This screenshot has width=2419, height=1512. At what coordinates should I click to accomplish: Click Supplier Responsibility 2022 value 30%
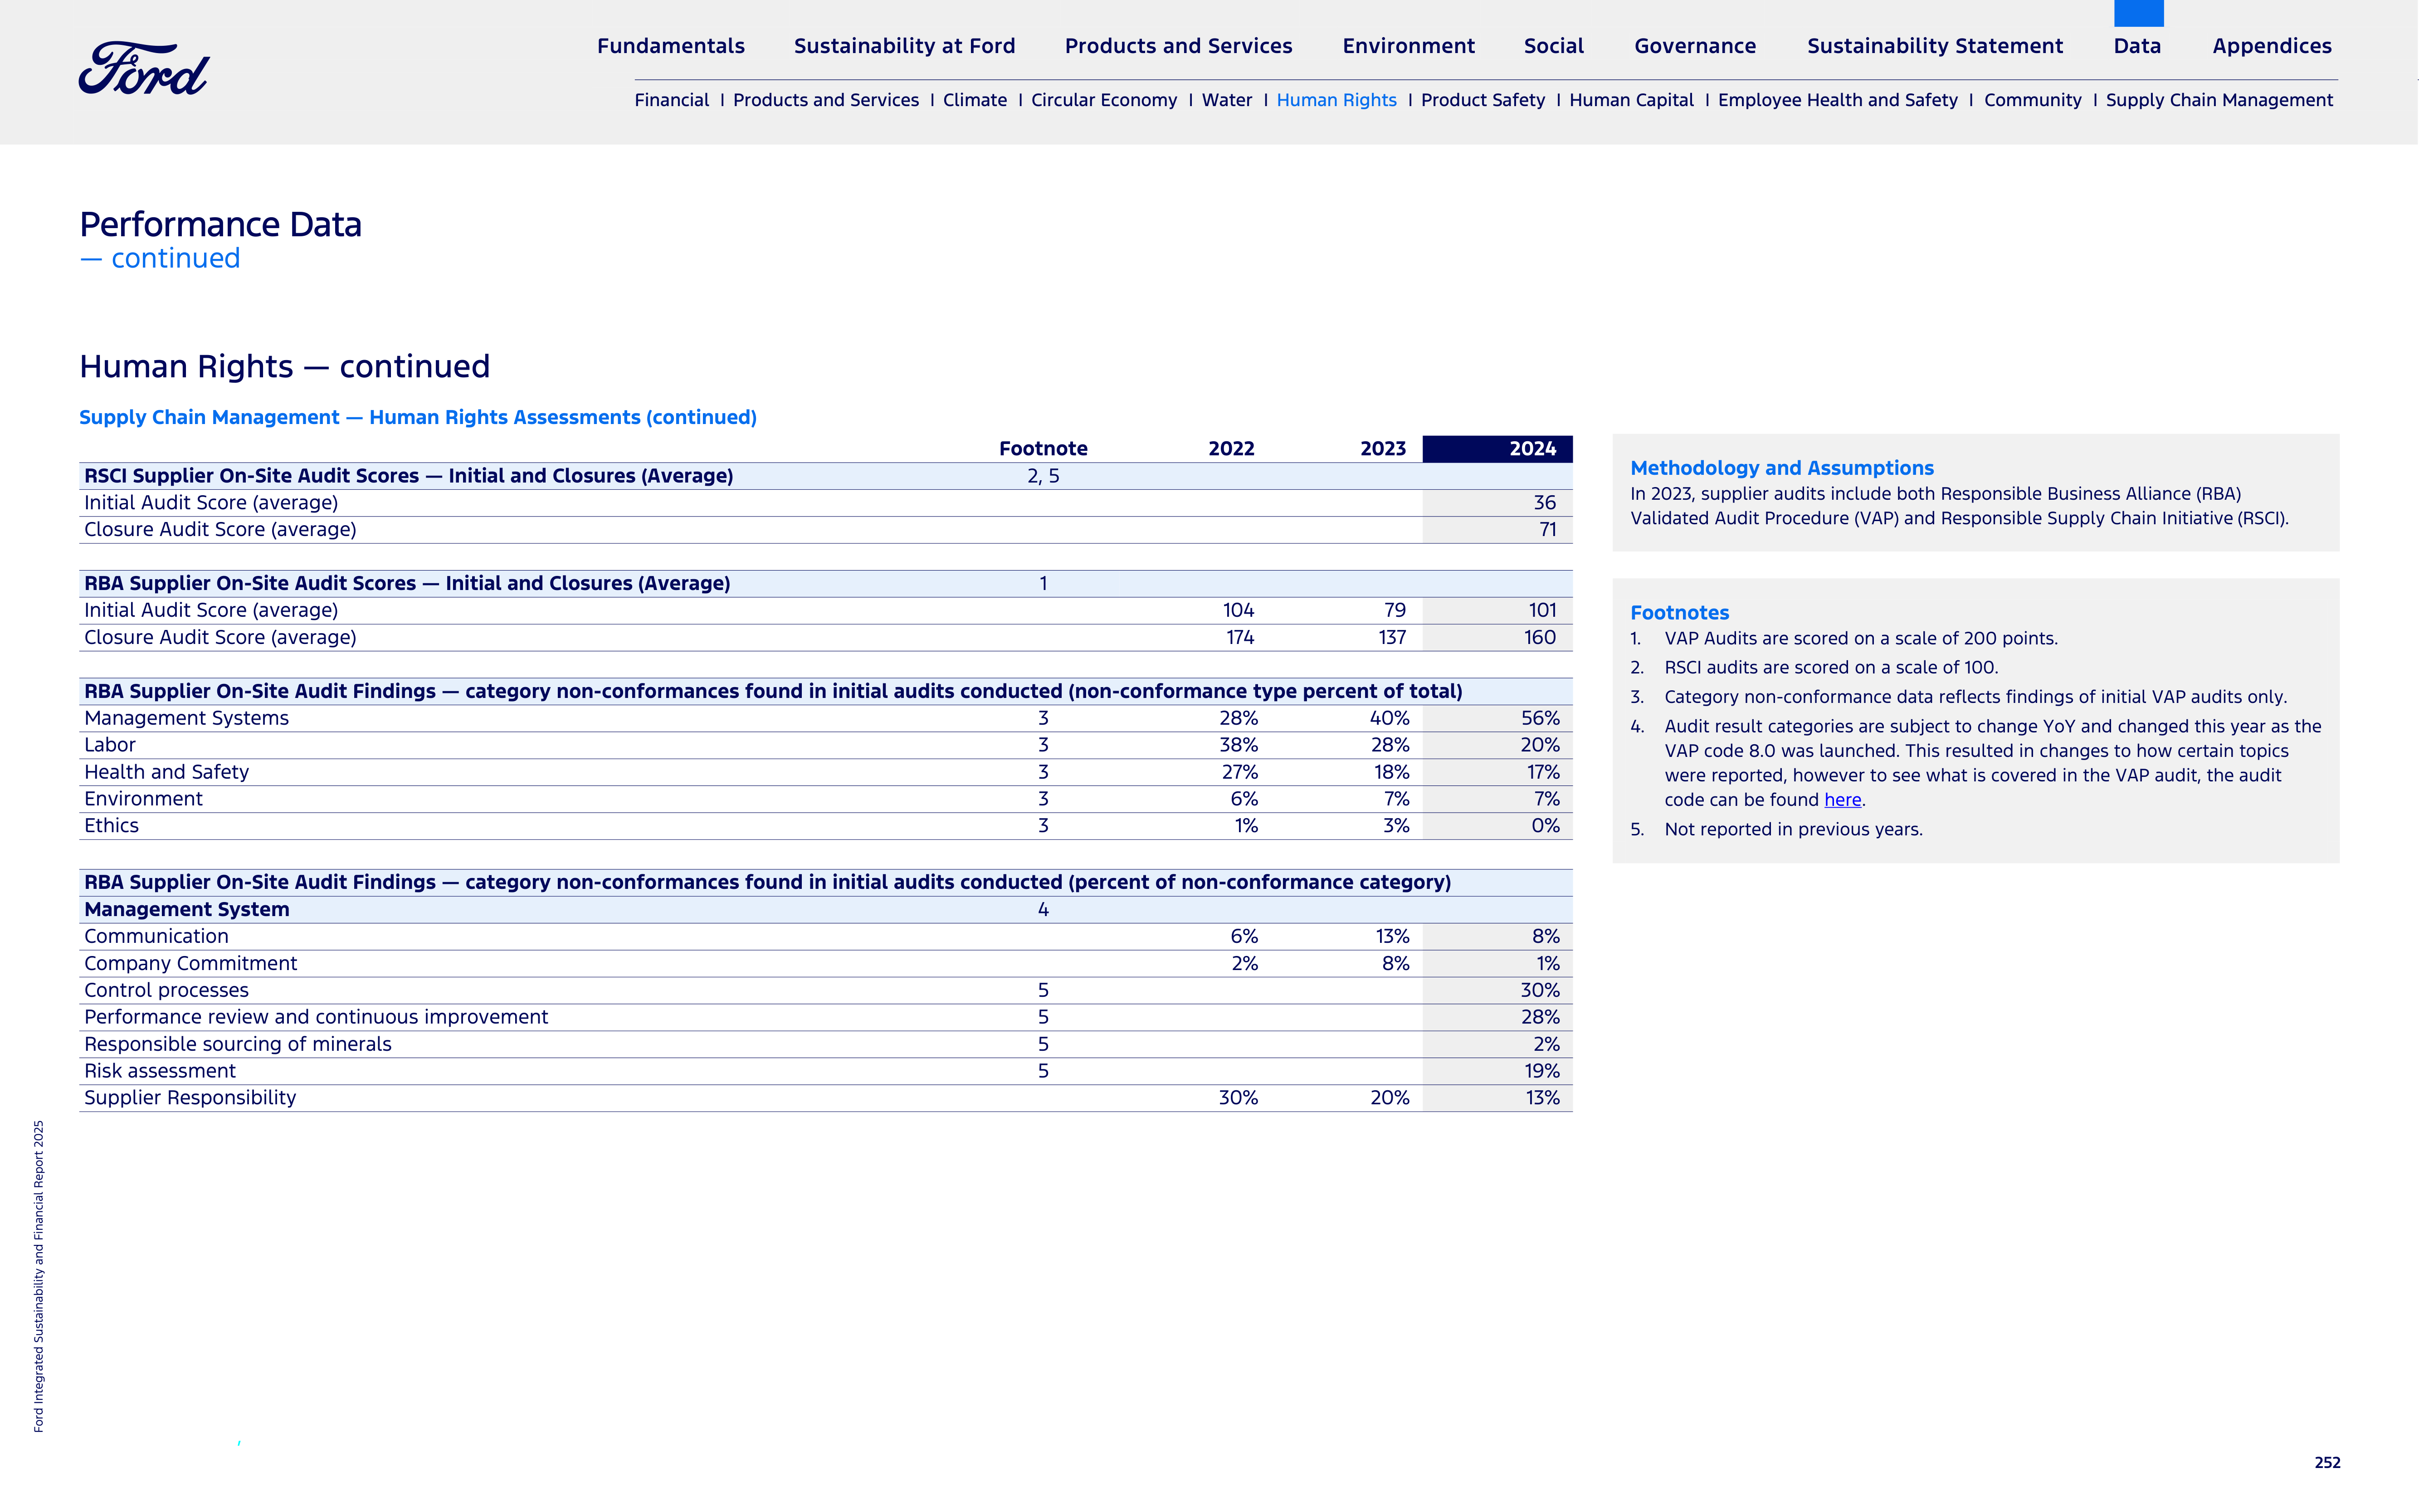(1238, 1098)
